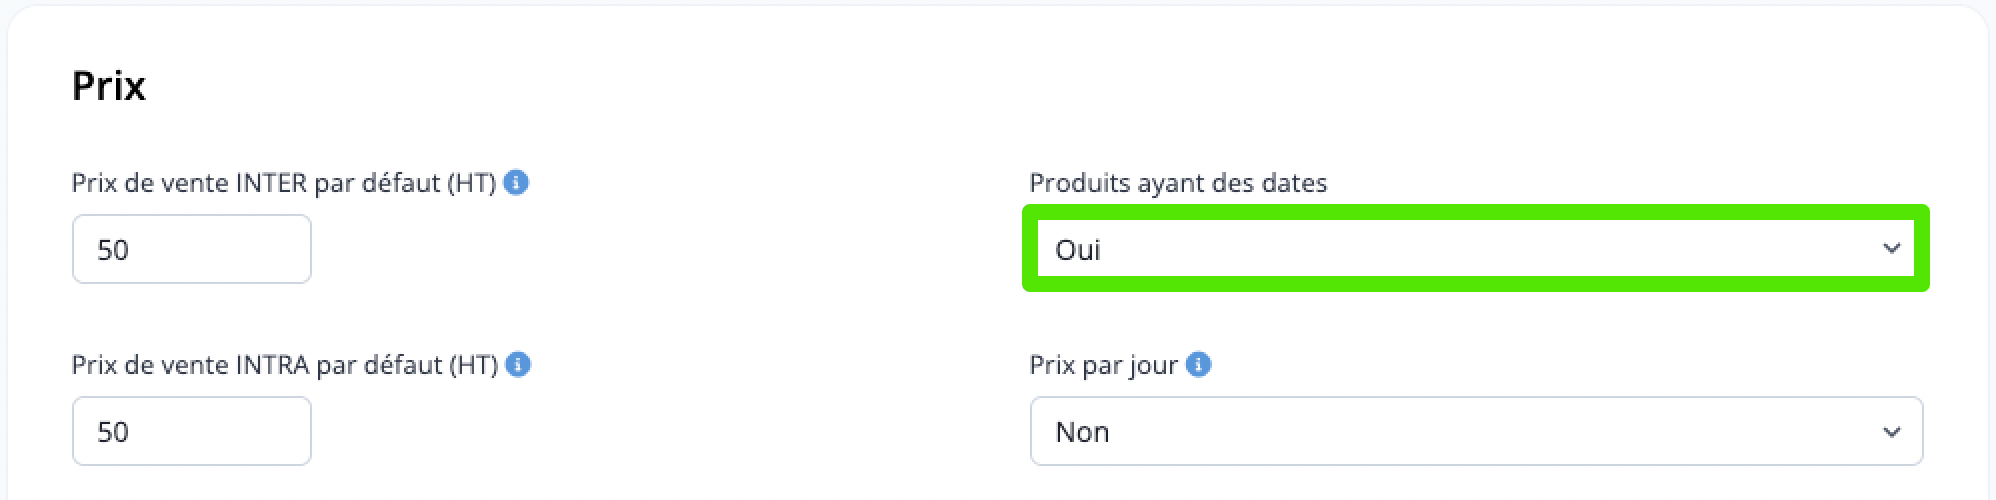The image size is (1996, 500).
Task: Click the Prix par jour label text
Action: point(1104,366)
